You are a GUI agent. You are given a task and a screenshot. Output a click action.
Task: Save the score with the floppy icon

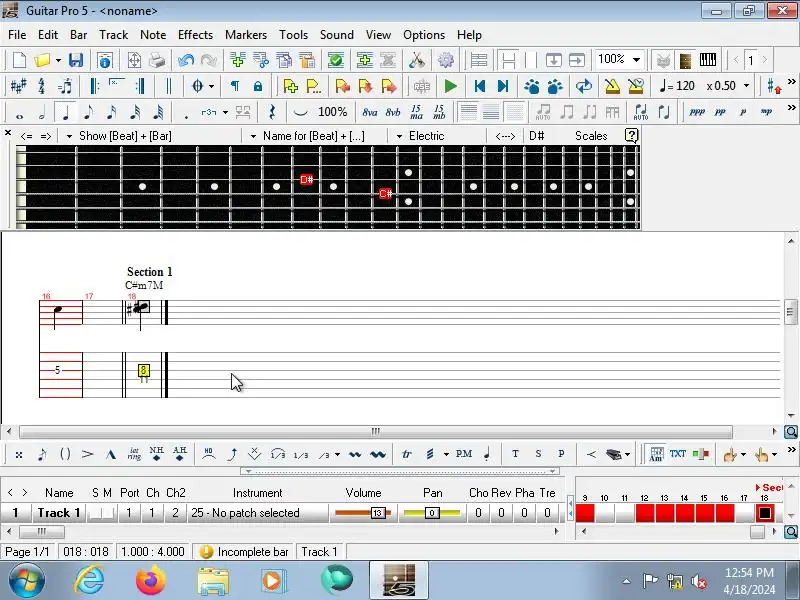pyautogui.click(x=76, y=60)
